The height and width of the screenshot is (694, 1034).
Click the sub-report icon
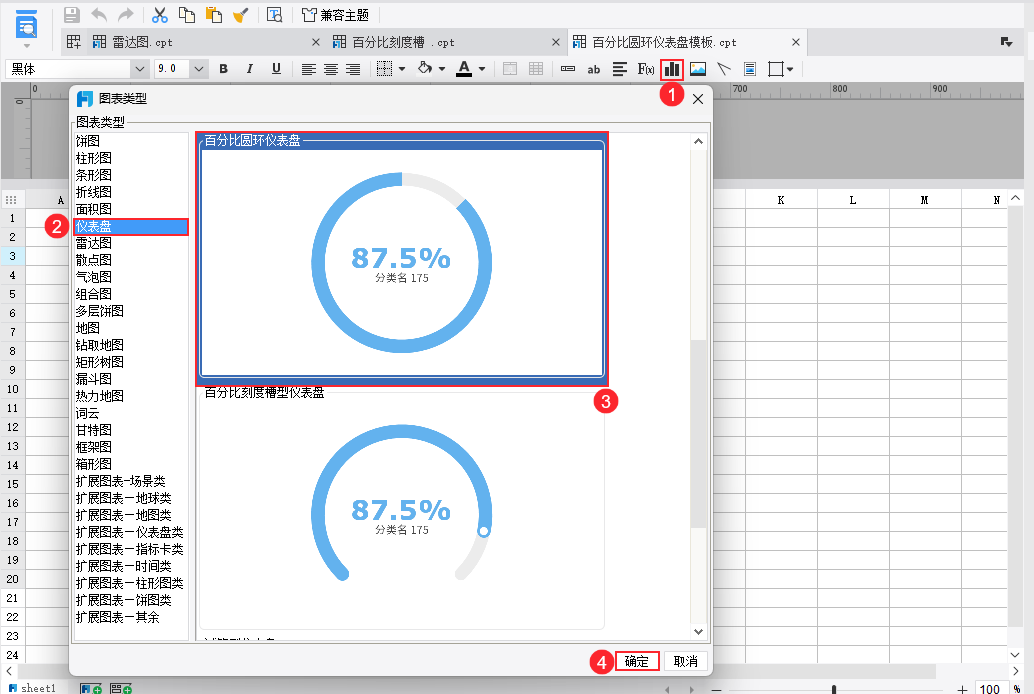click(750, 69)
